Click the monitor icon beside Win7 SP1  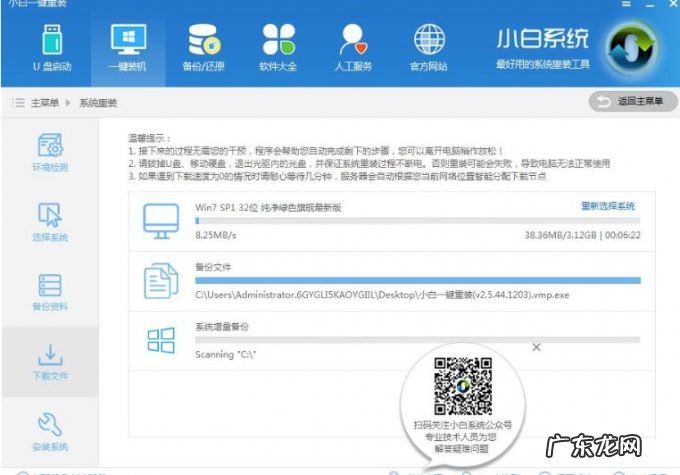[x=161, y=221]
